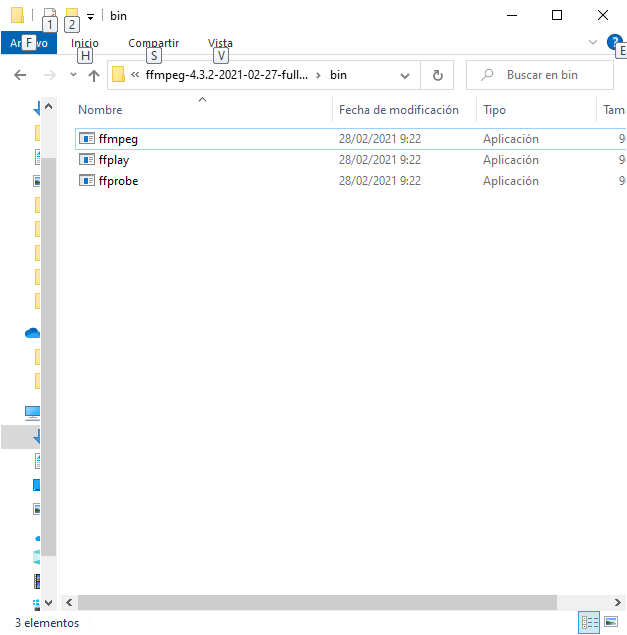The height and width of the screenshot is (635, 627).
Task: Switch to the Compartir tab
Action: 154,43
